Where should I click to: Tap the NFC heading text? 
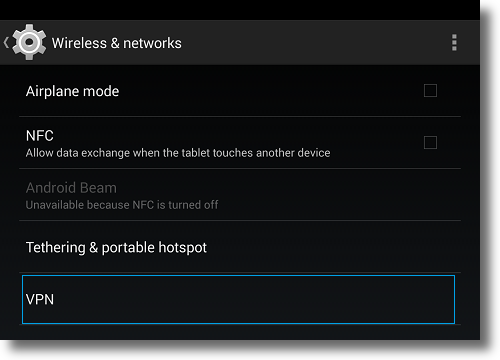coord(40,136)
